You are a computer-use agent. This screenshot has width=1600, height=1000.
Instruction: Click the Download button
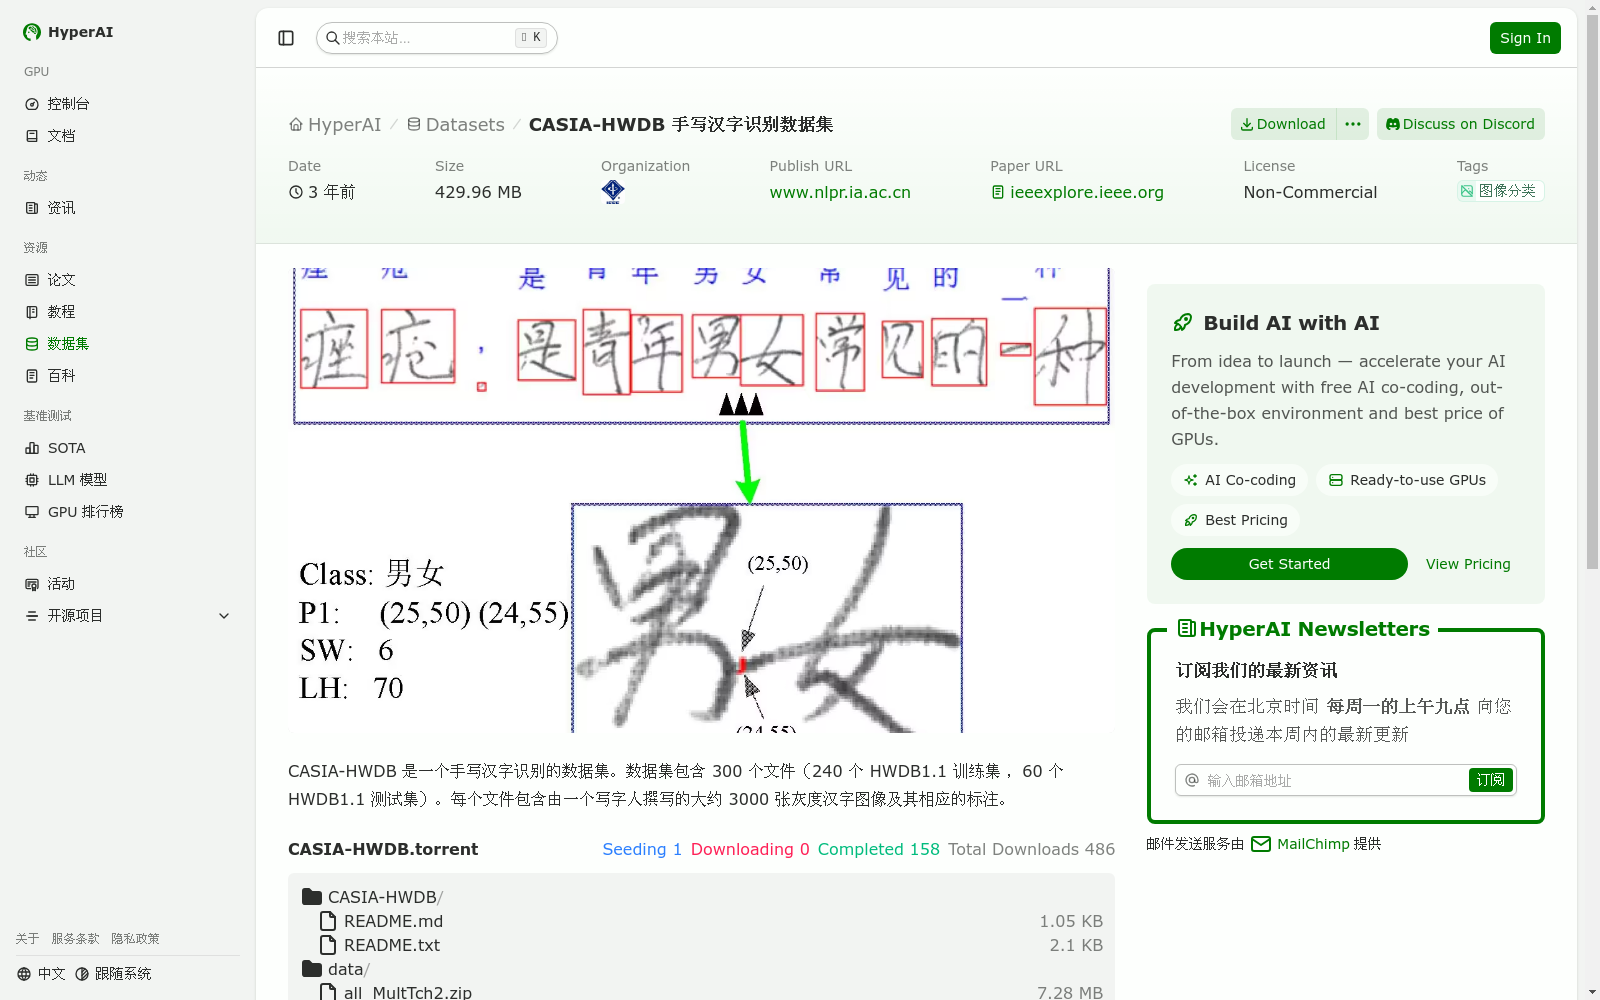coord(1283,124)
